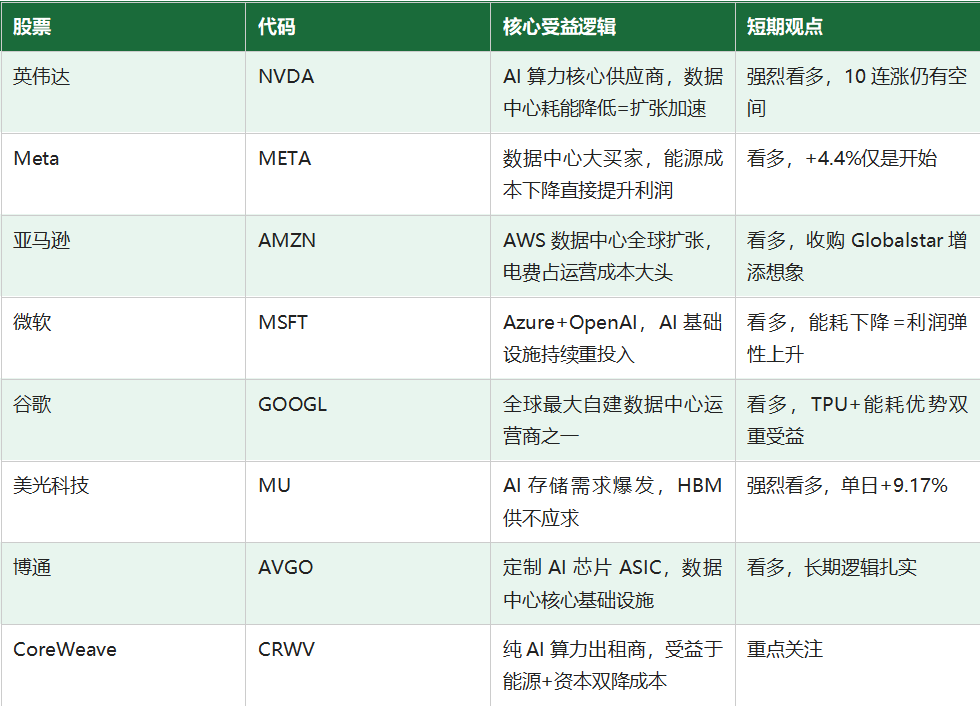Image resolution: width=980 pixels, height=706 pixels.
Task: Click the cell starting with 定制 AI 芯片 ASIC
Action: click(613, 584)
